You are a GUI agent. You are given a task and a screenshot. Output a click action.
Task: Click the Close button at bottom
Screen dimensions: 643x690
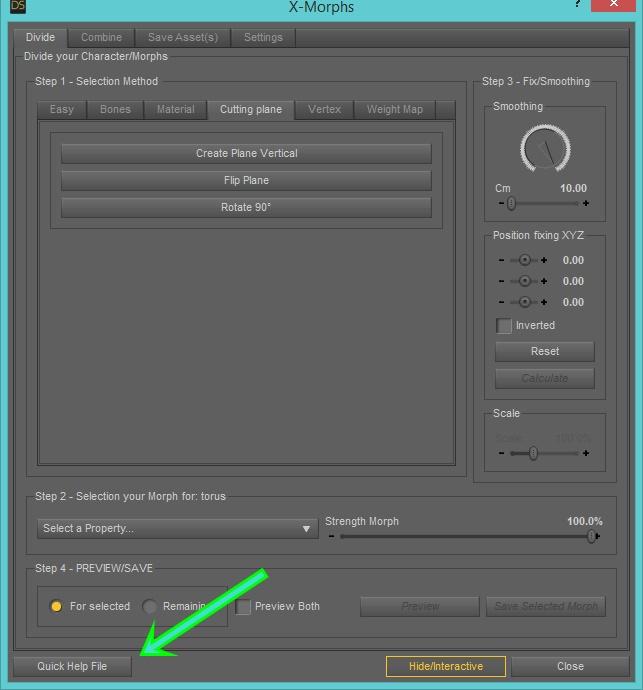pyautogui.click(x=570, y=667)
